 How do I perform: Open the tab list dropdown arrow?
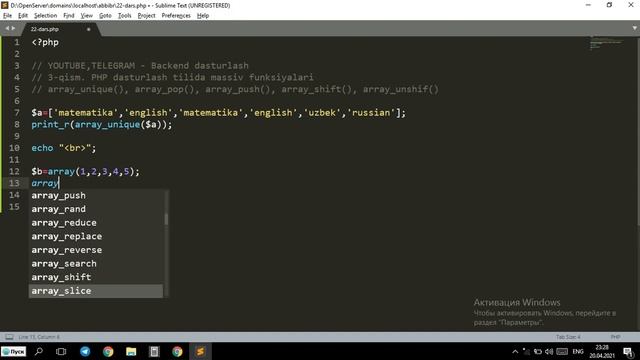point(634,28)
